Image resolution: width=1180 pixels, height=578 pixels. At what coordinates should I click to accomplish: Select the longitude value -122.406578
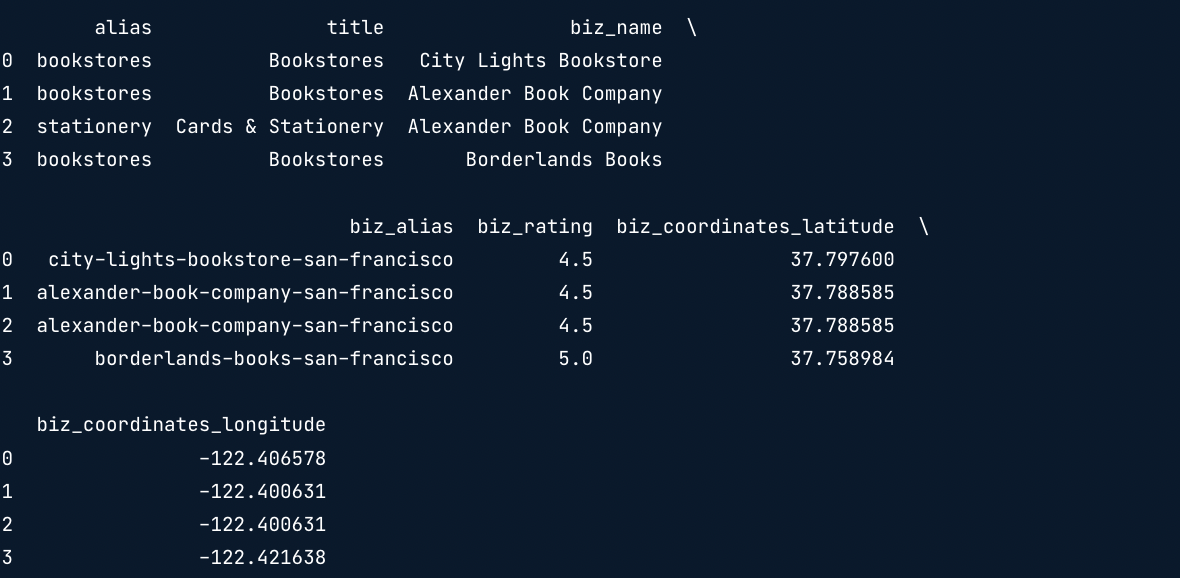click(x=262, y=459)
